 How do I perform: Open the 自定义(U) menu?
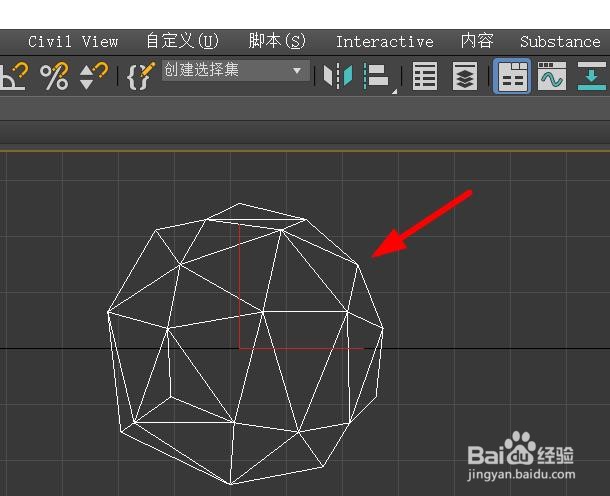point(182,41)
